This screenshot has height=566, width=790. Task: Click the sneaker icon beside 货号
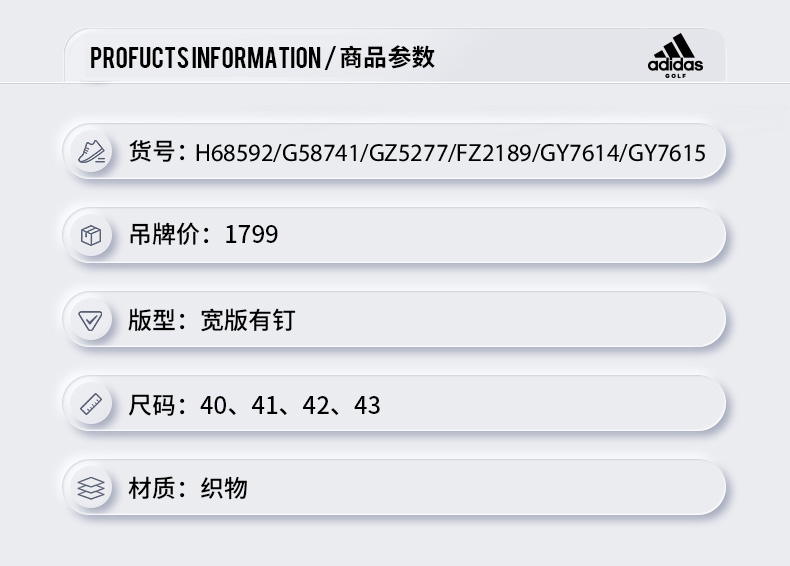pos(91,152)
